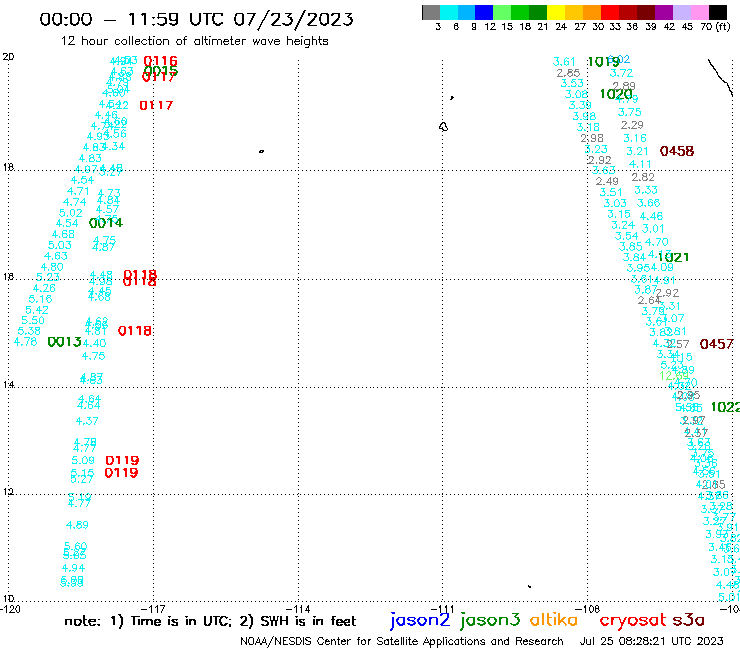Click the green 1020 time stamp
Viewport: 740px width, 650px height.
click(616, 94)
